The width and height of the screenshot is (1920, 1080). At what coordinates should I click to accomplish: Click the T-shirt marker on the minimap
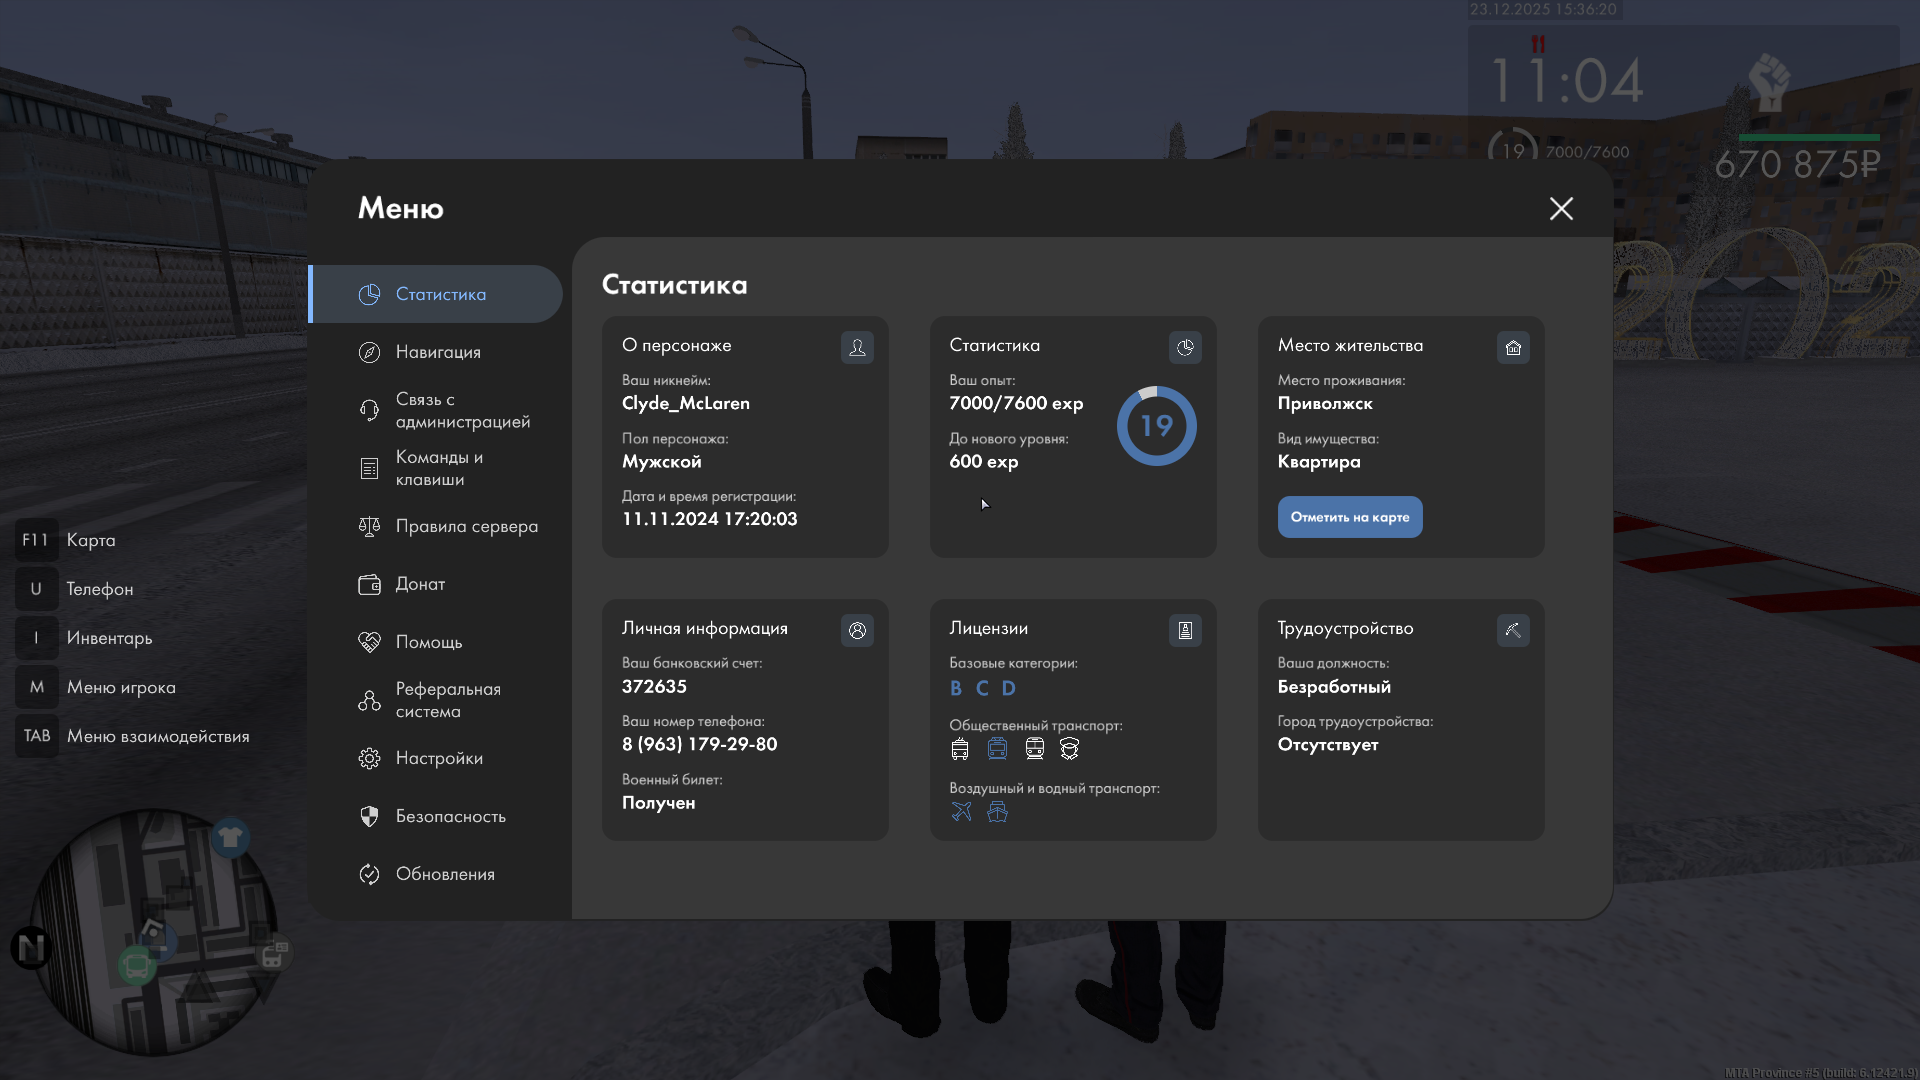230,837
